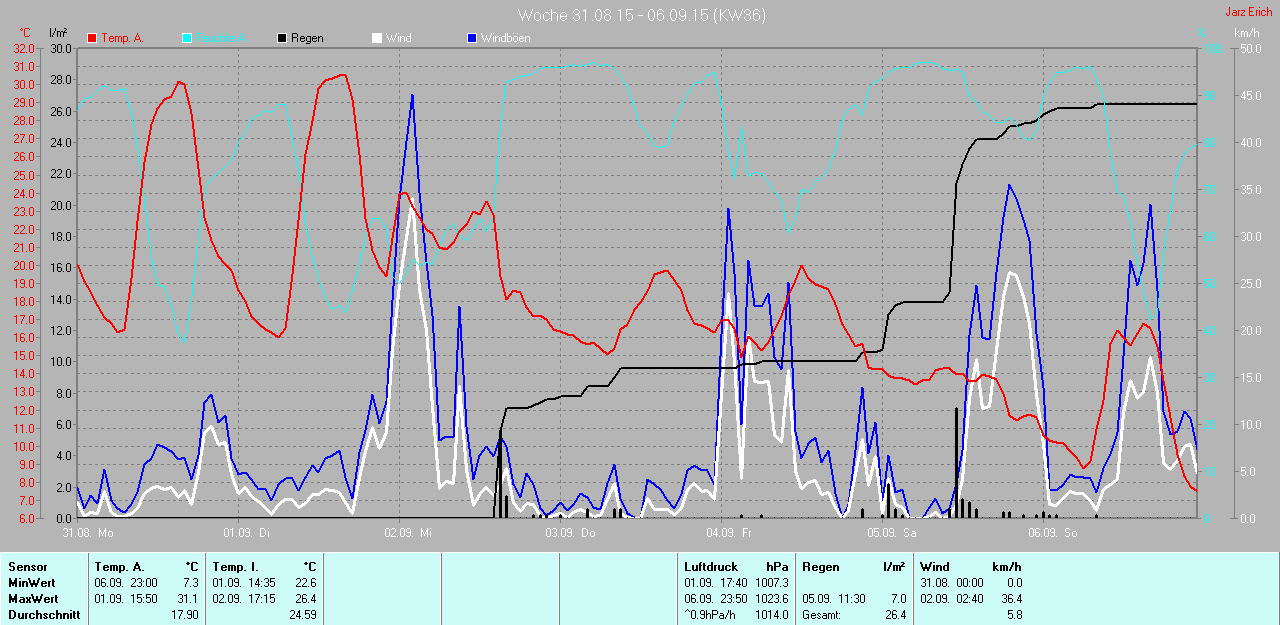Click the max wind value 36.4
Image resolution: width=1280 pixels, height=625 pixels.
tap(1010, 599)
